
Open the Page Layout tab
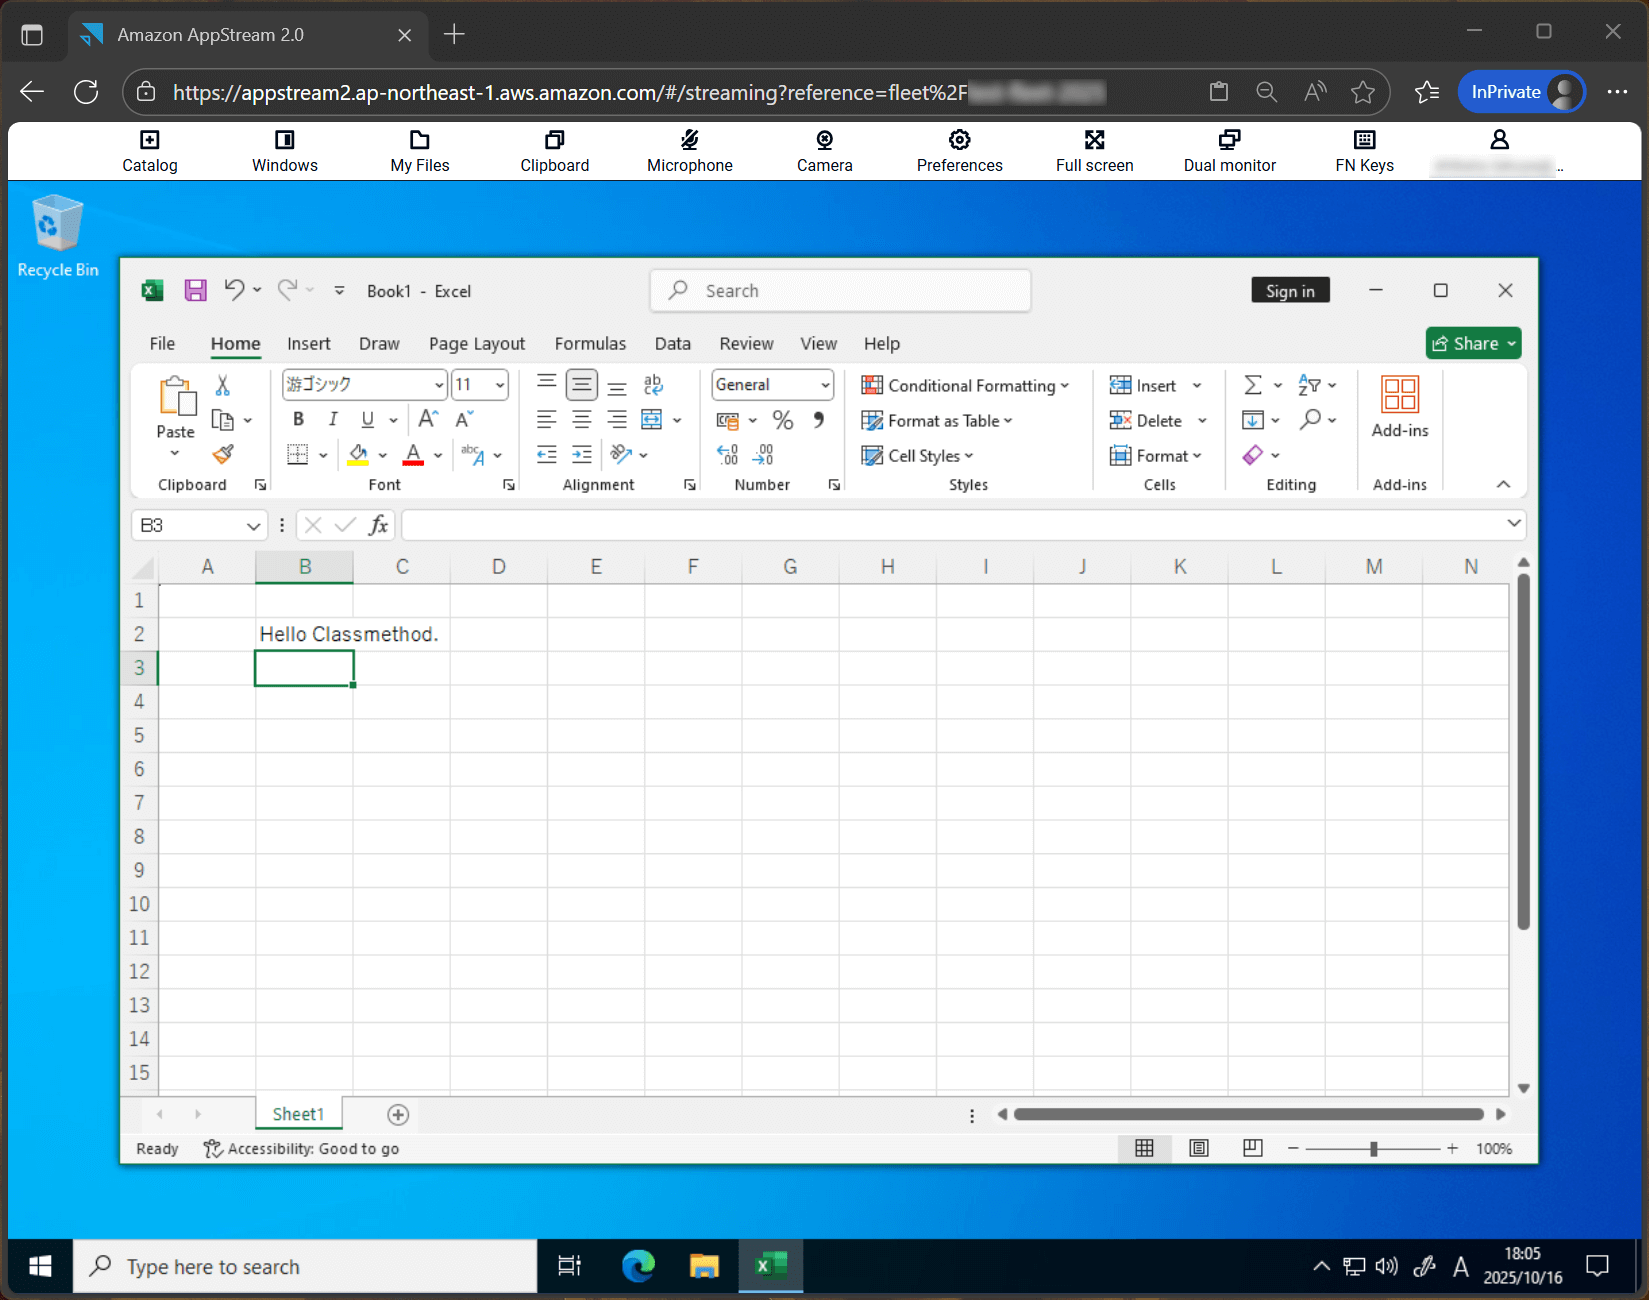pyautogui.click(x=477, y=343)
